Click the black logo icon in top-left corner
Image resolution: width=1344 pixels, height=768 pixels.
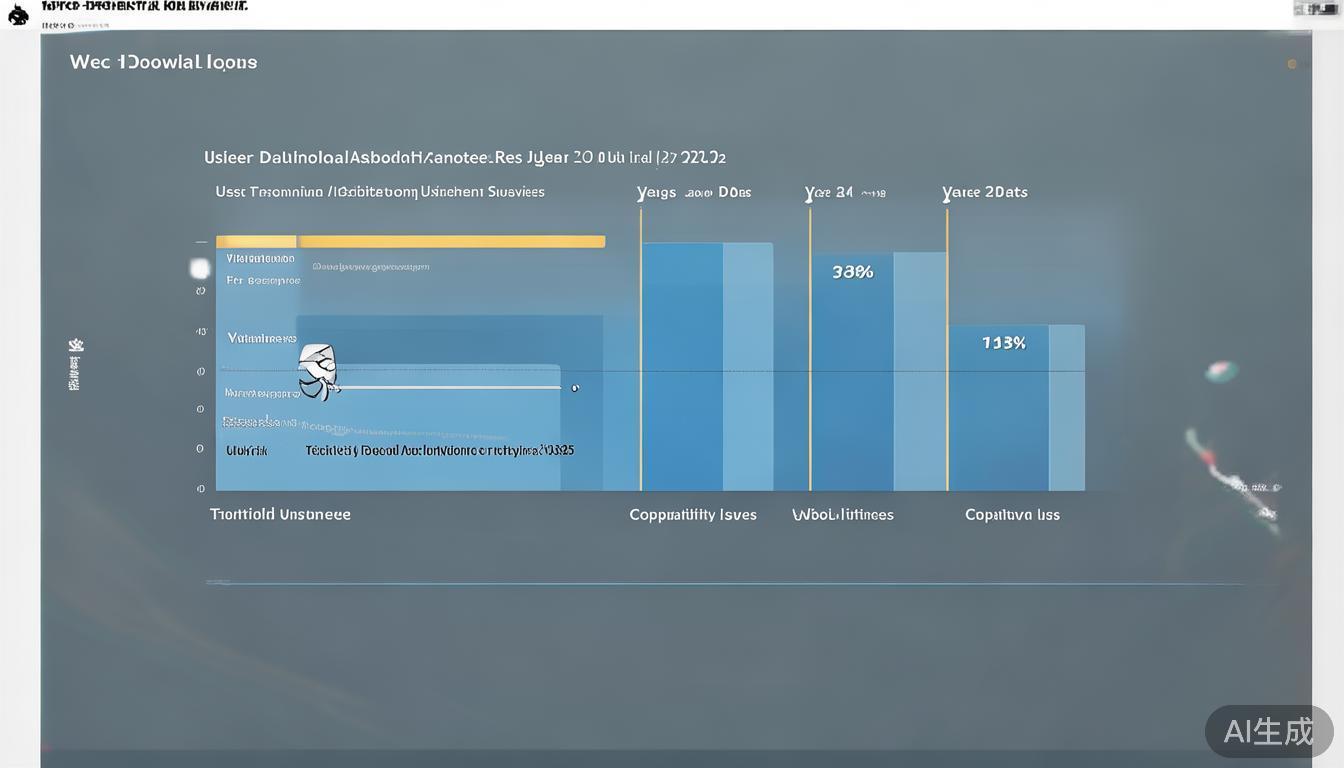tap(18, 14)
